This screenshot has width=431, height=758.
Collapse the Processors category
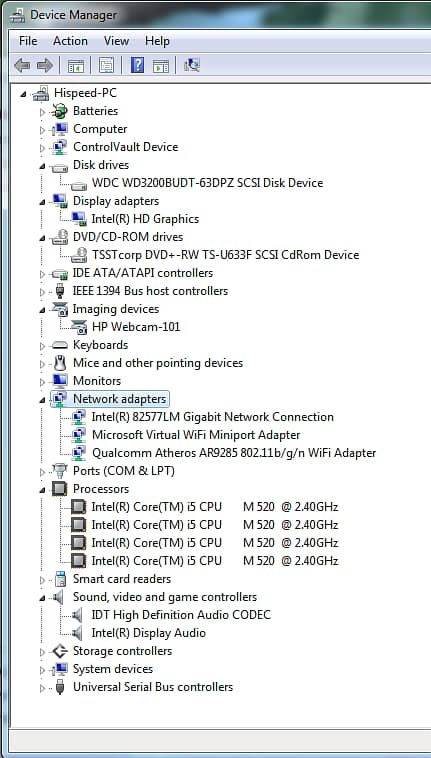tap(42, 490)
